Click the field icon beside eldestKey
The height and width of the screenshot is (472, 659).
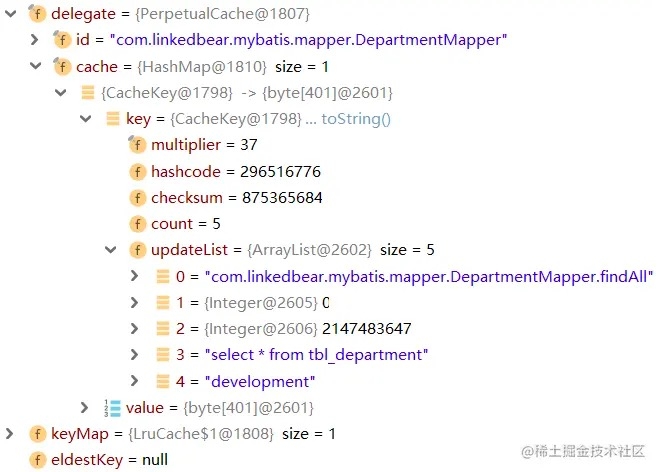pyautogui.click(x=37, y=460)
